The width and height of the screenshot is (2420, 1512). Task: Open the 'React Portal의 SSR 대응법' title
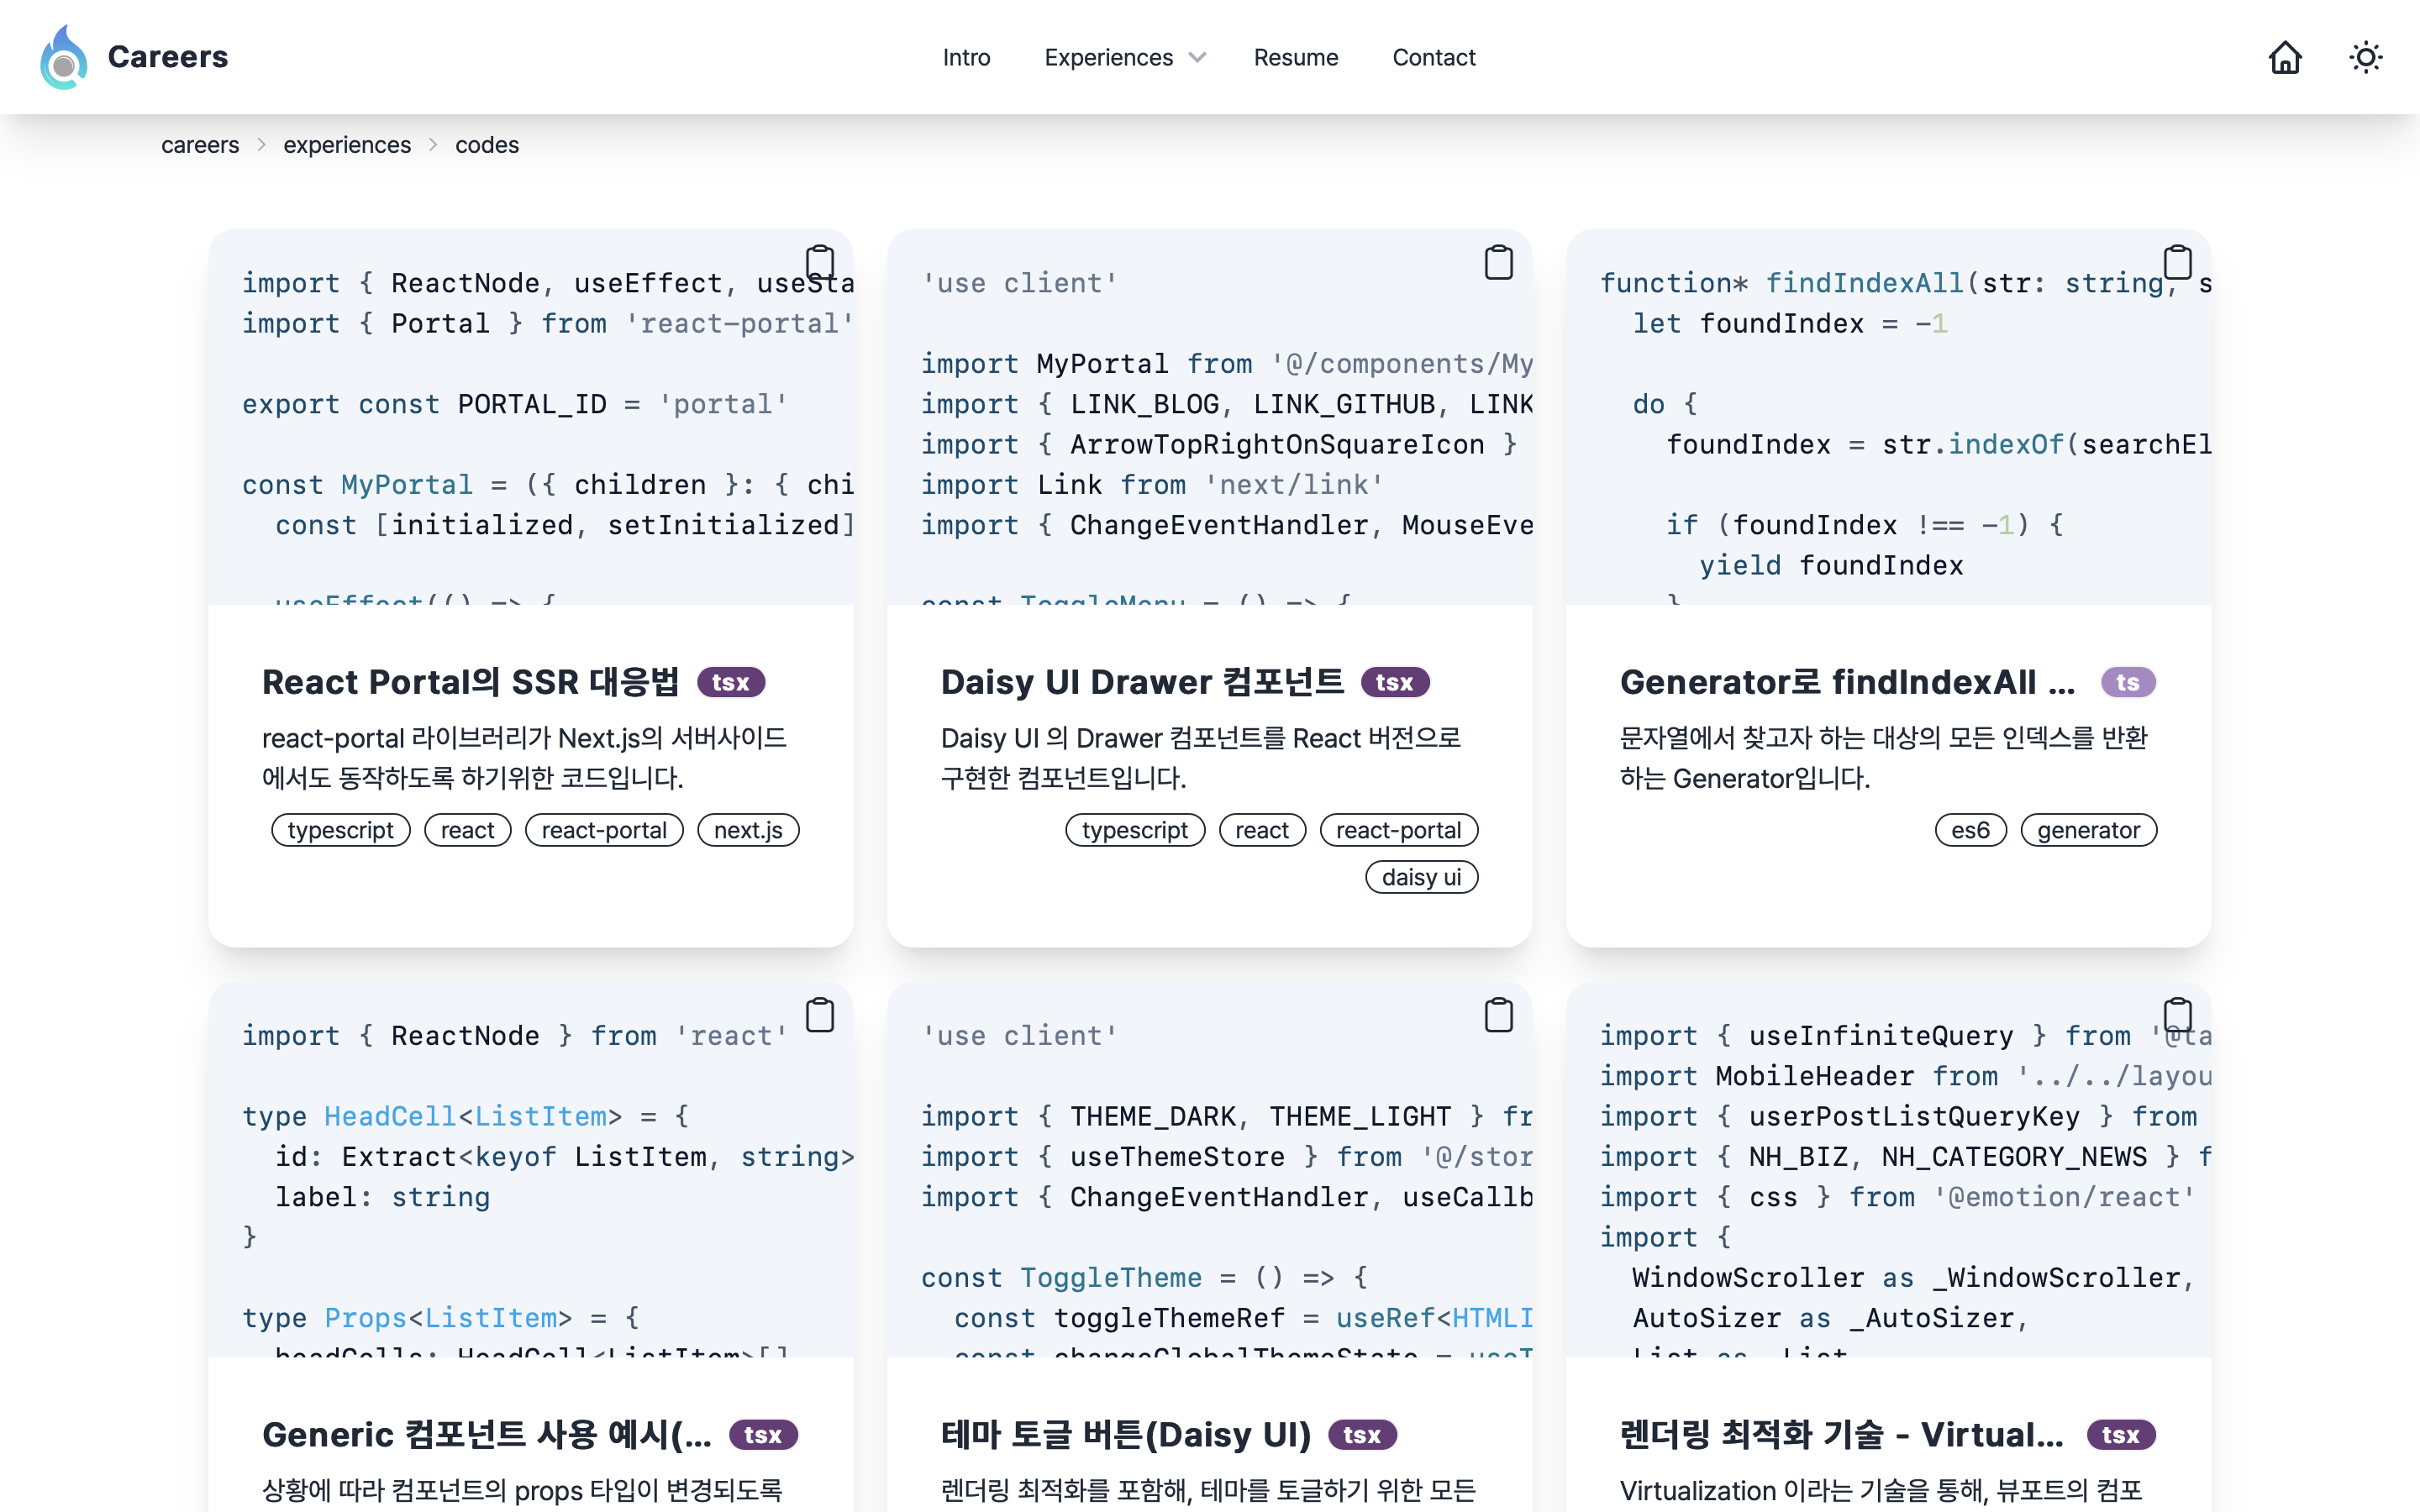point(470,682)
